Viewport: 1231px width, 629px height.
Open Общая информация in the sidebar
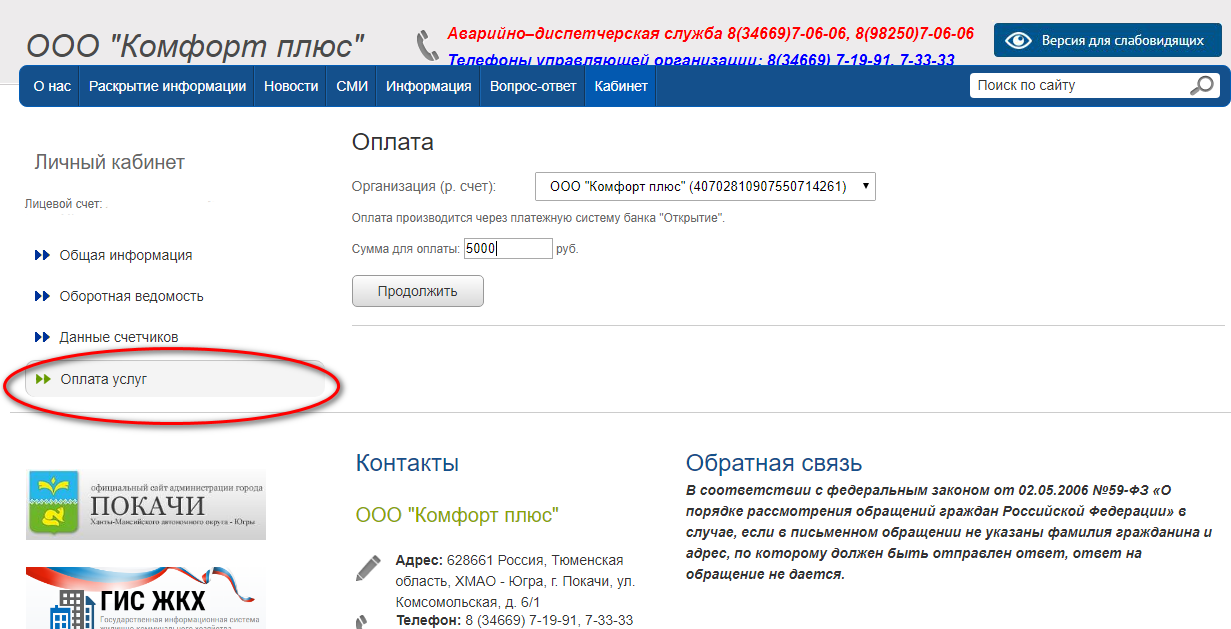pos(126,255)
